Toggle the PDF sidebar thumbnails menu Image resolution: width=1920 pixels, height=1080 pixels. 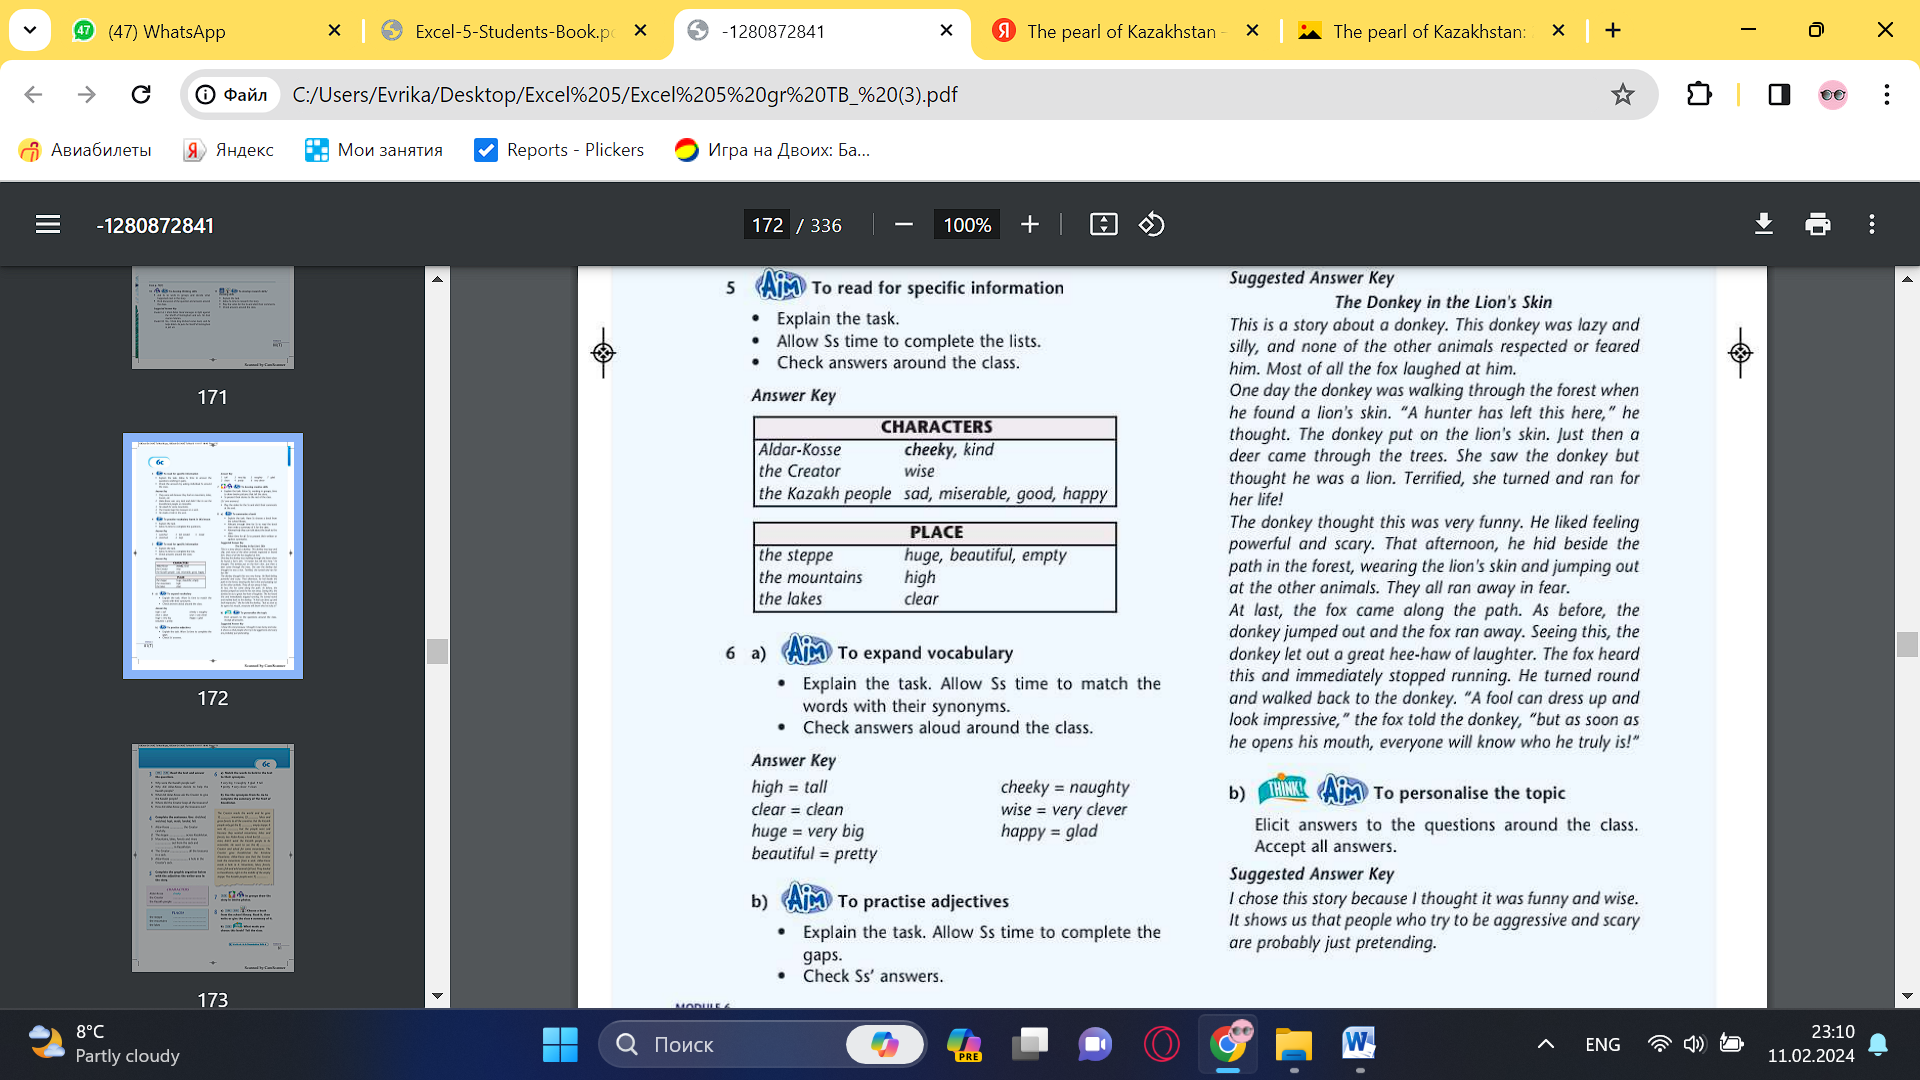point(48,225)
